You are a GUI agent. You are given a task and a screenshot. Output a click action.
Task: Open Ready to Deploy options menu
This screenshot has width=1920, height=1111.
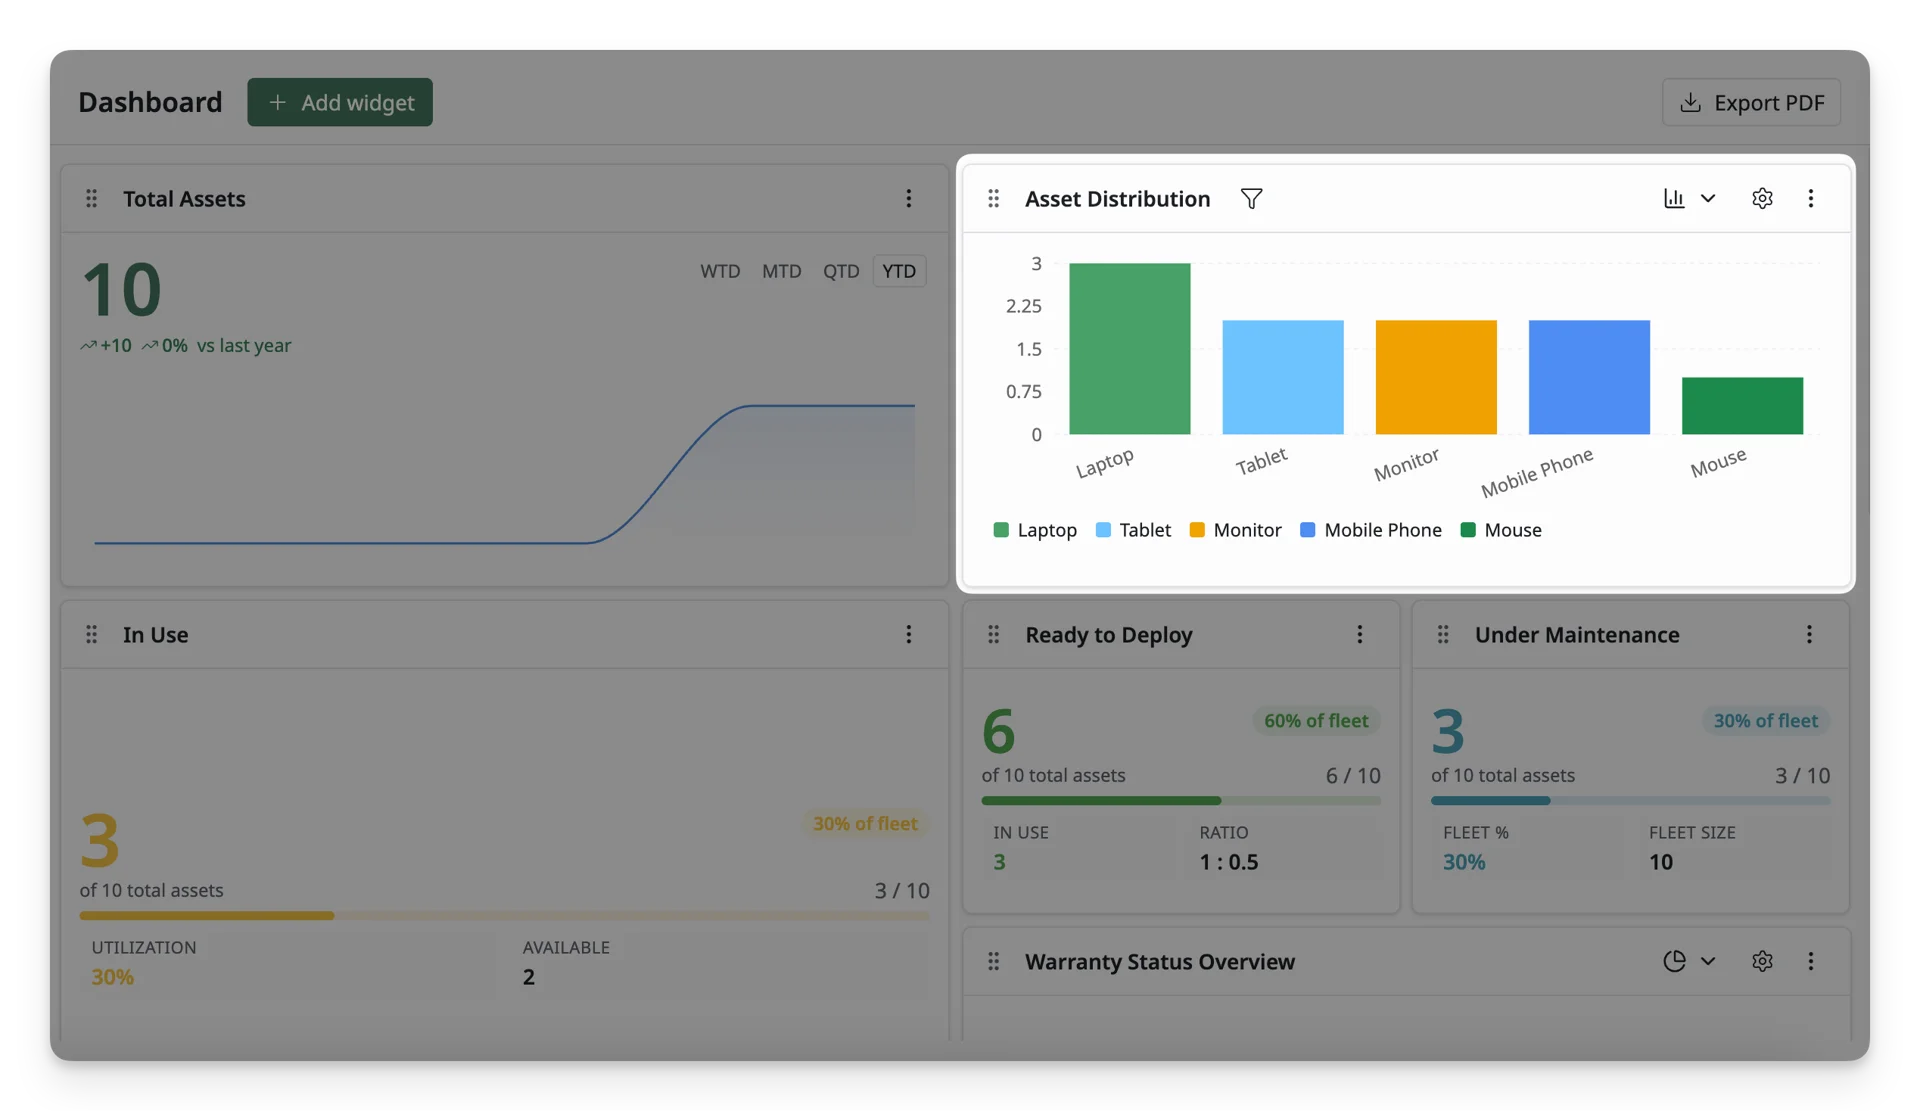[1359, 635]
